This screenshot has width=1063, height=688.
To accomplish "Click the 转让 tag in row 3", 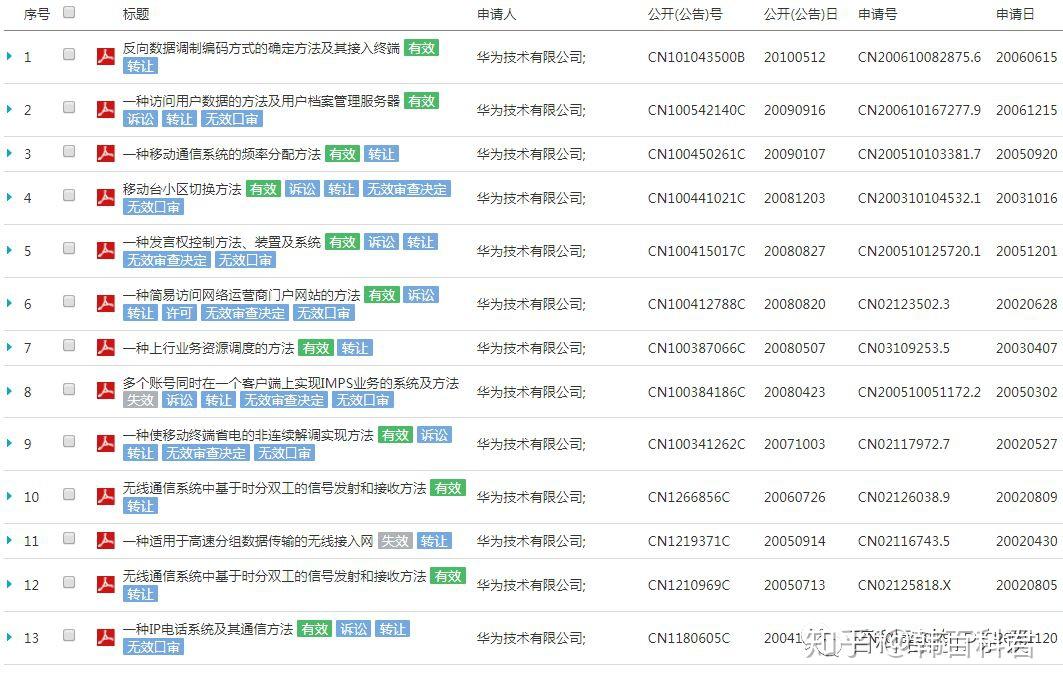I will (381, 154).
